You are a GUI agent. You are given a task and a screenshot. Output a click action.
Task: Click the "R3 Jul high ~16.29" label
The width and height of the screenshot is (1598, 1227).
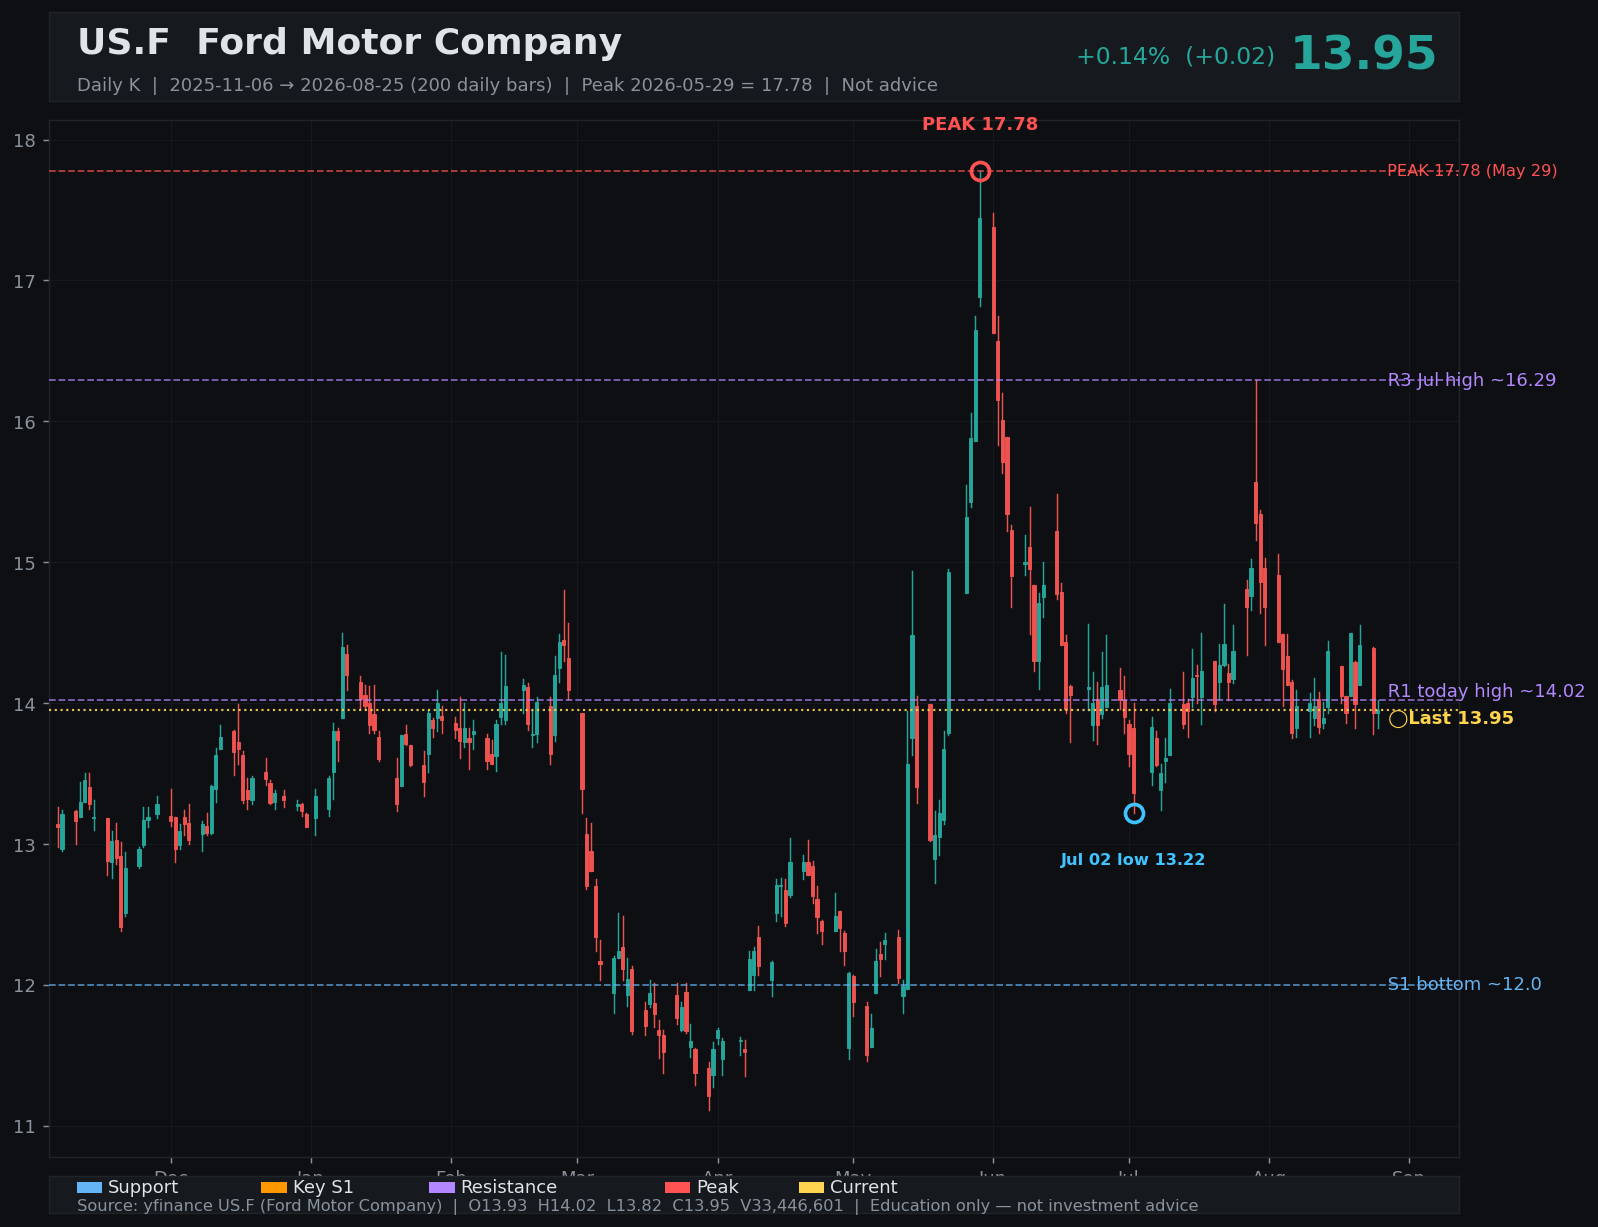coord(1472,380)
